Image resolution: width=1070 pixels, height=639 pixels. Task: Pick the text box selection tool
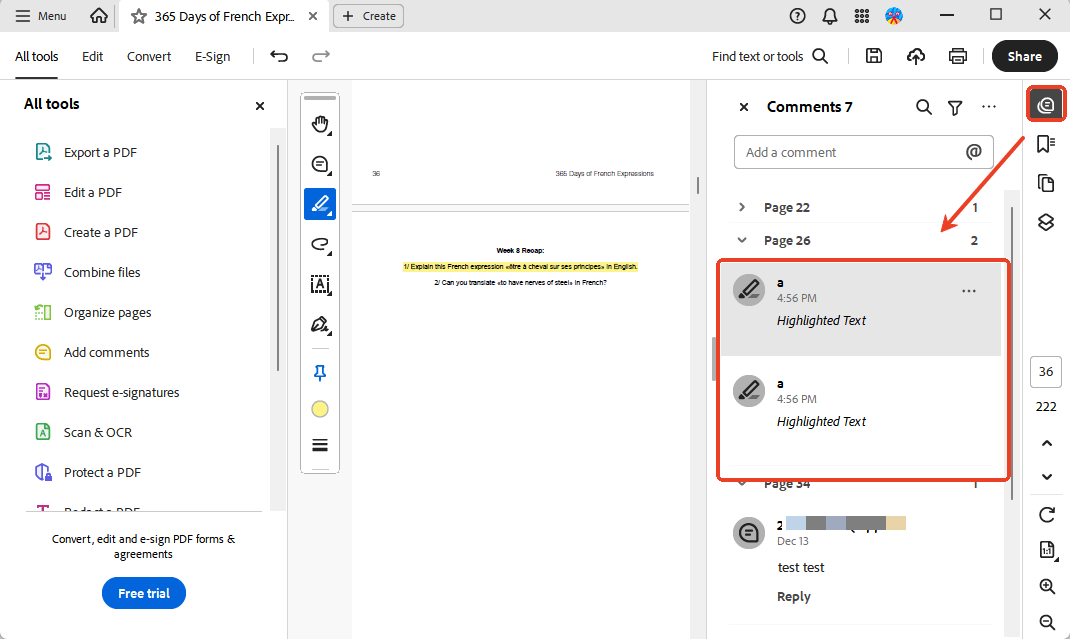(320, 285)
